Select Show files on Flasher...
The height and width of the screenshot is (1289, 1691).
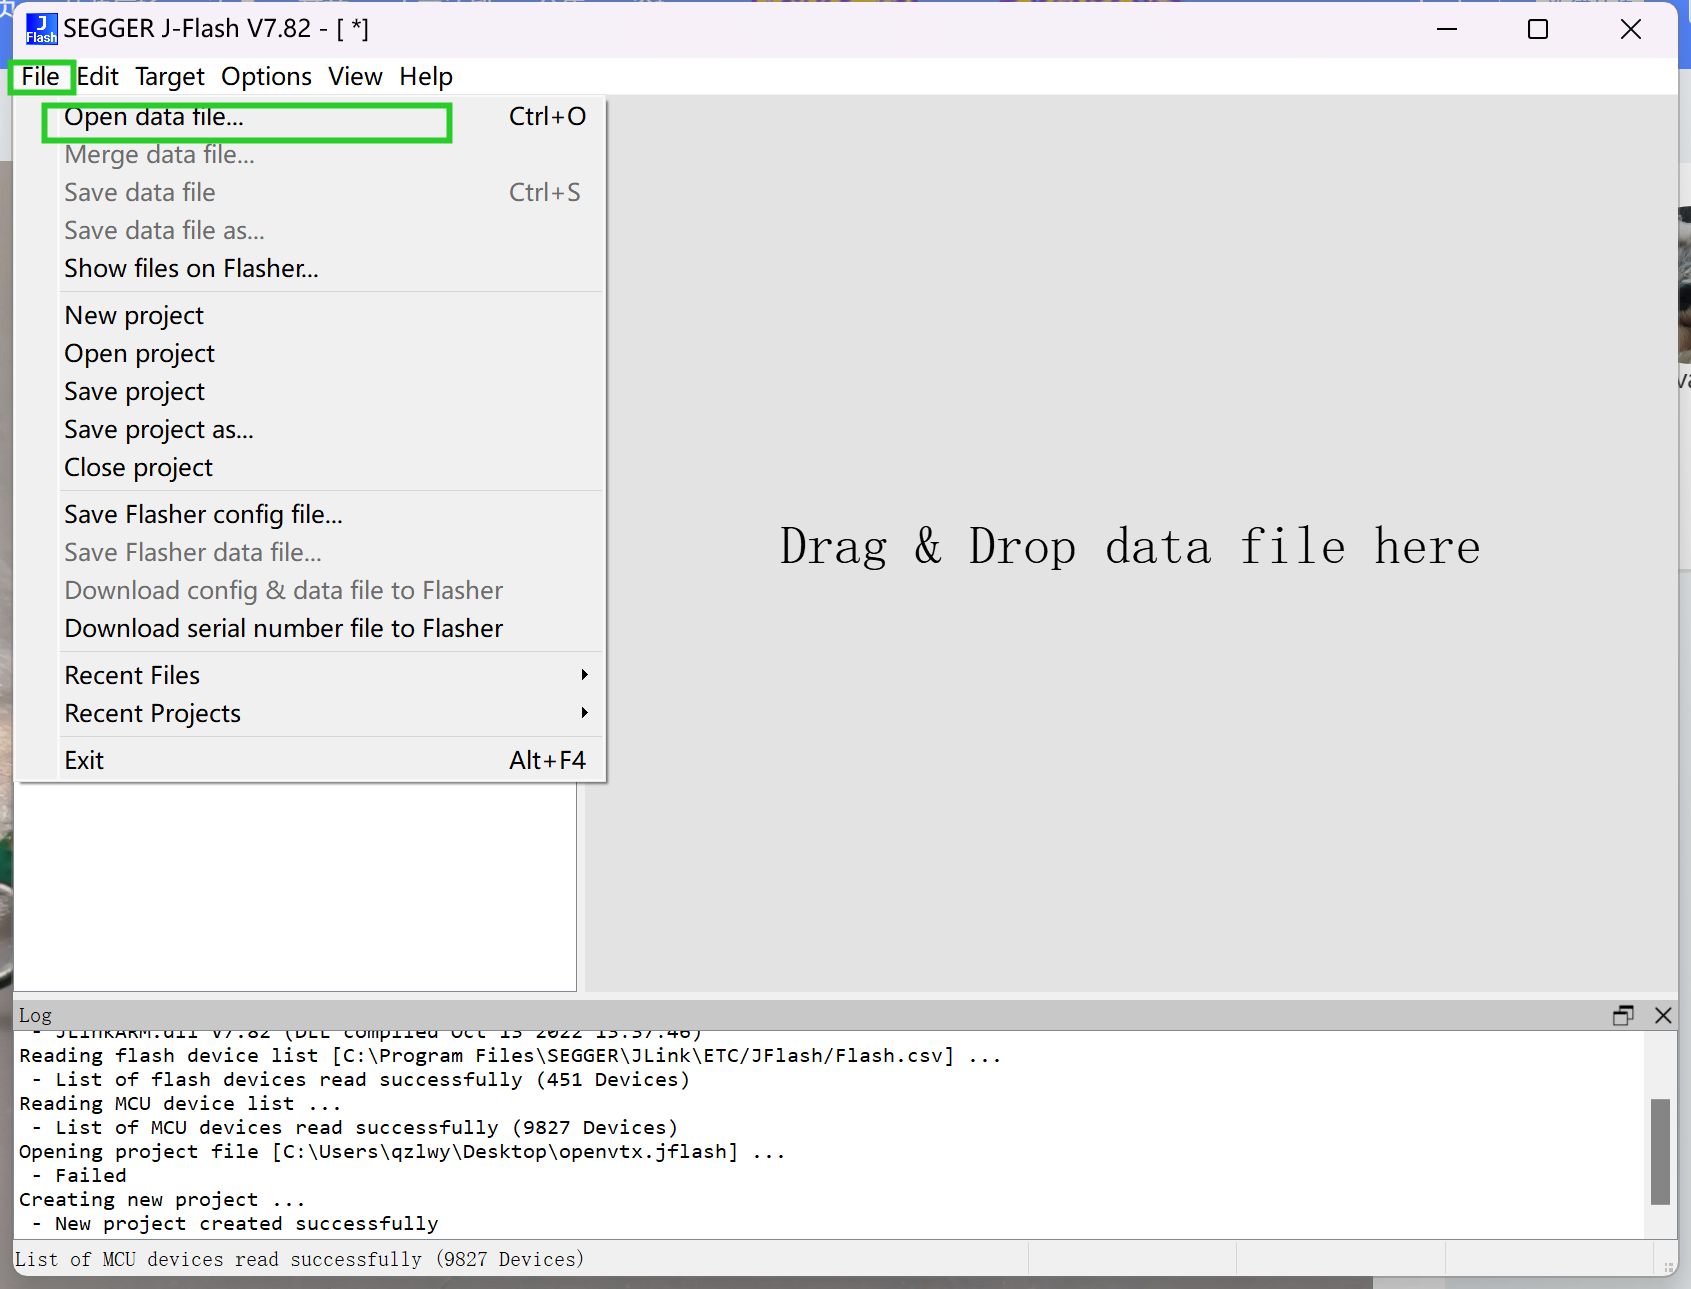click(x=191, y=269)
